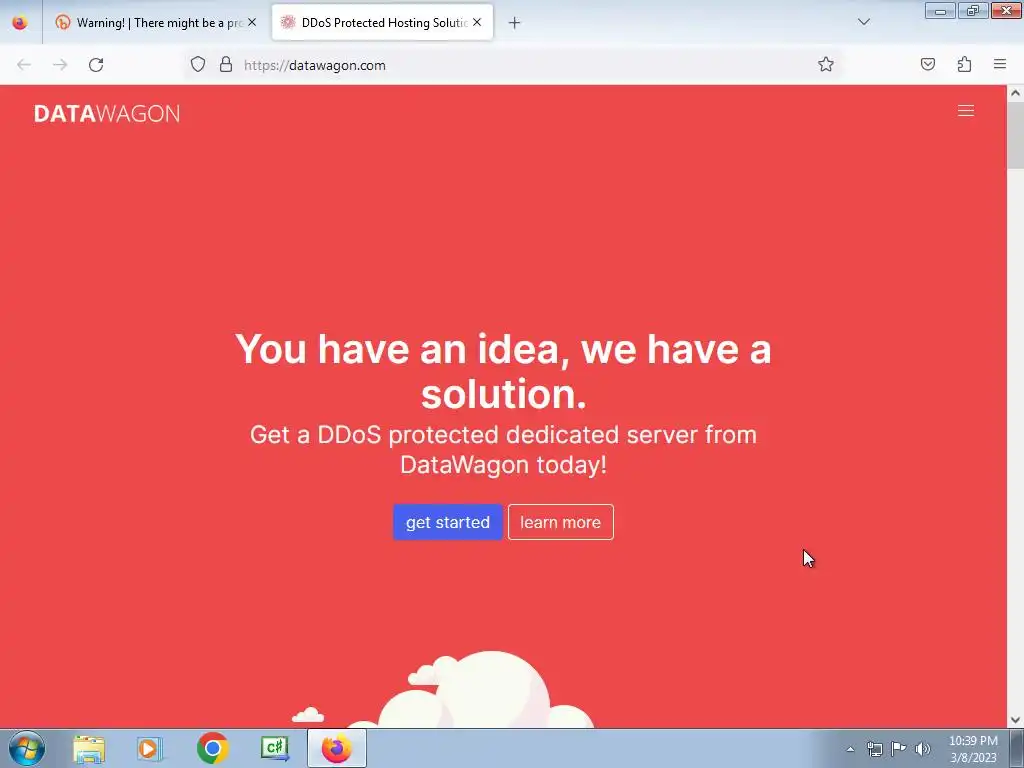Go back to the previous page
The width and height of the screenshot is (1024, 768).
pyautogui.click(x=24, y=65)
